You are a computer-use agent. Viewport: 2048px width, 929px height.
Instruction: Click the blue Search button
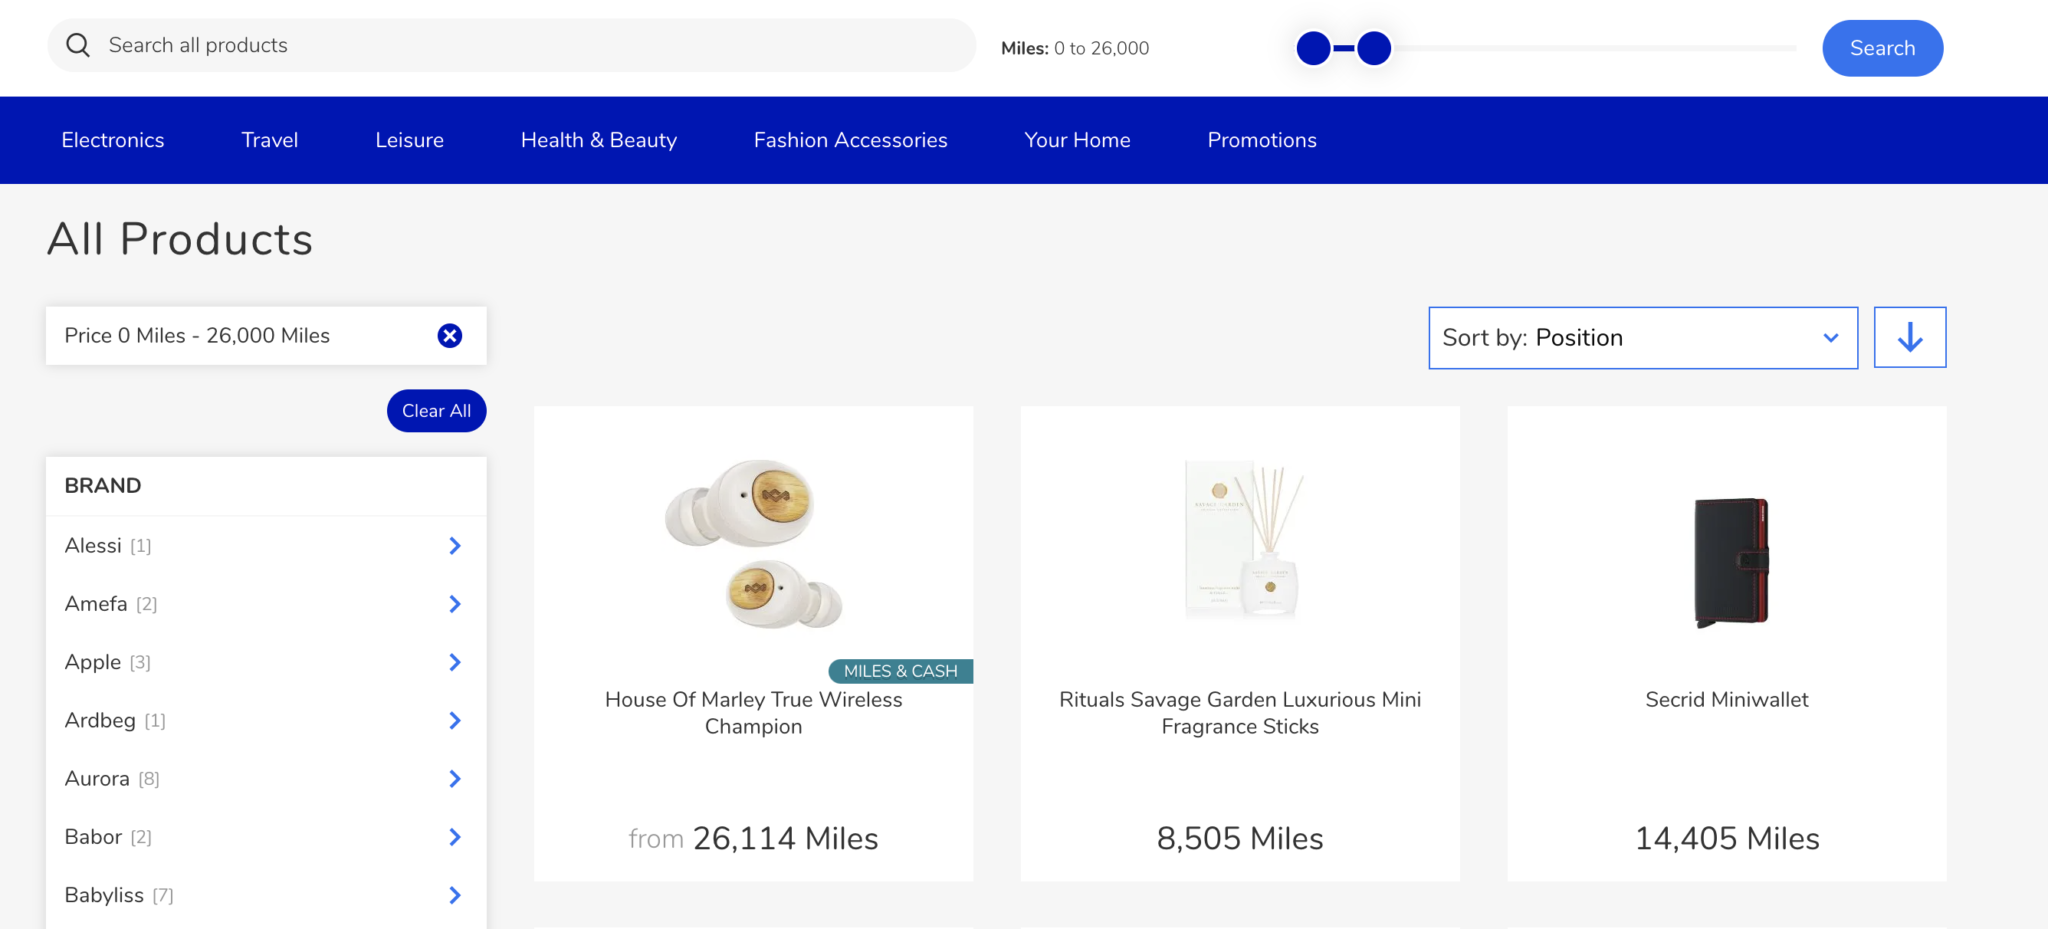[x=1883, y=48]
